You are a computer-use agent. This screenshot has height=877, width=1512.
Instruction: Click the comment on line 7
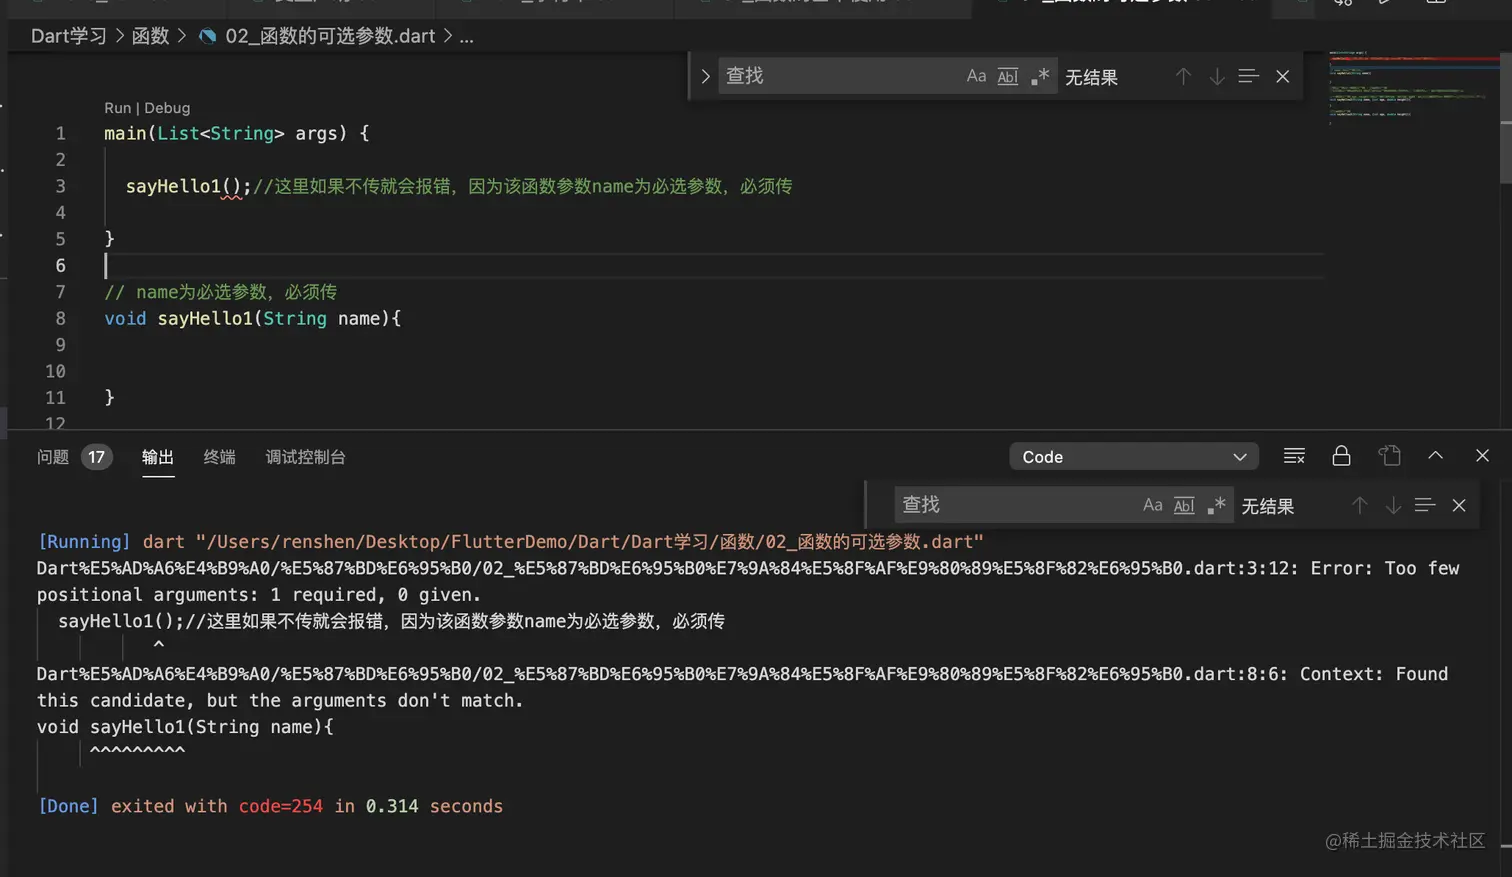tap(220, 292)
